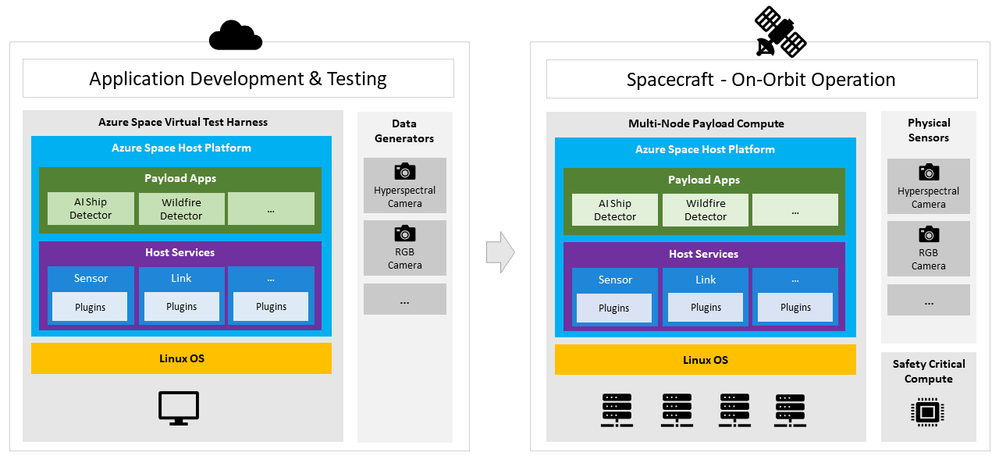Select Wildfire Detector box in spacecraft panel
Screen dimensions: 999x460
pyautogui.click(x=705, y=210)
